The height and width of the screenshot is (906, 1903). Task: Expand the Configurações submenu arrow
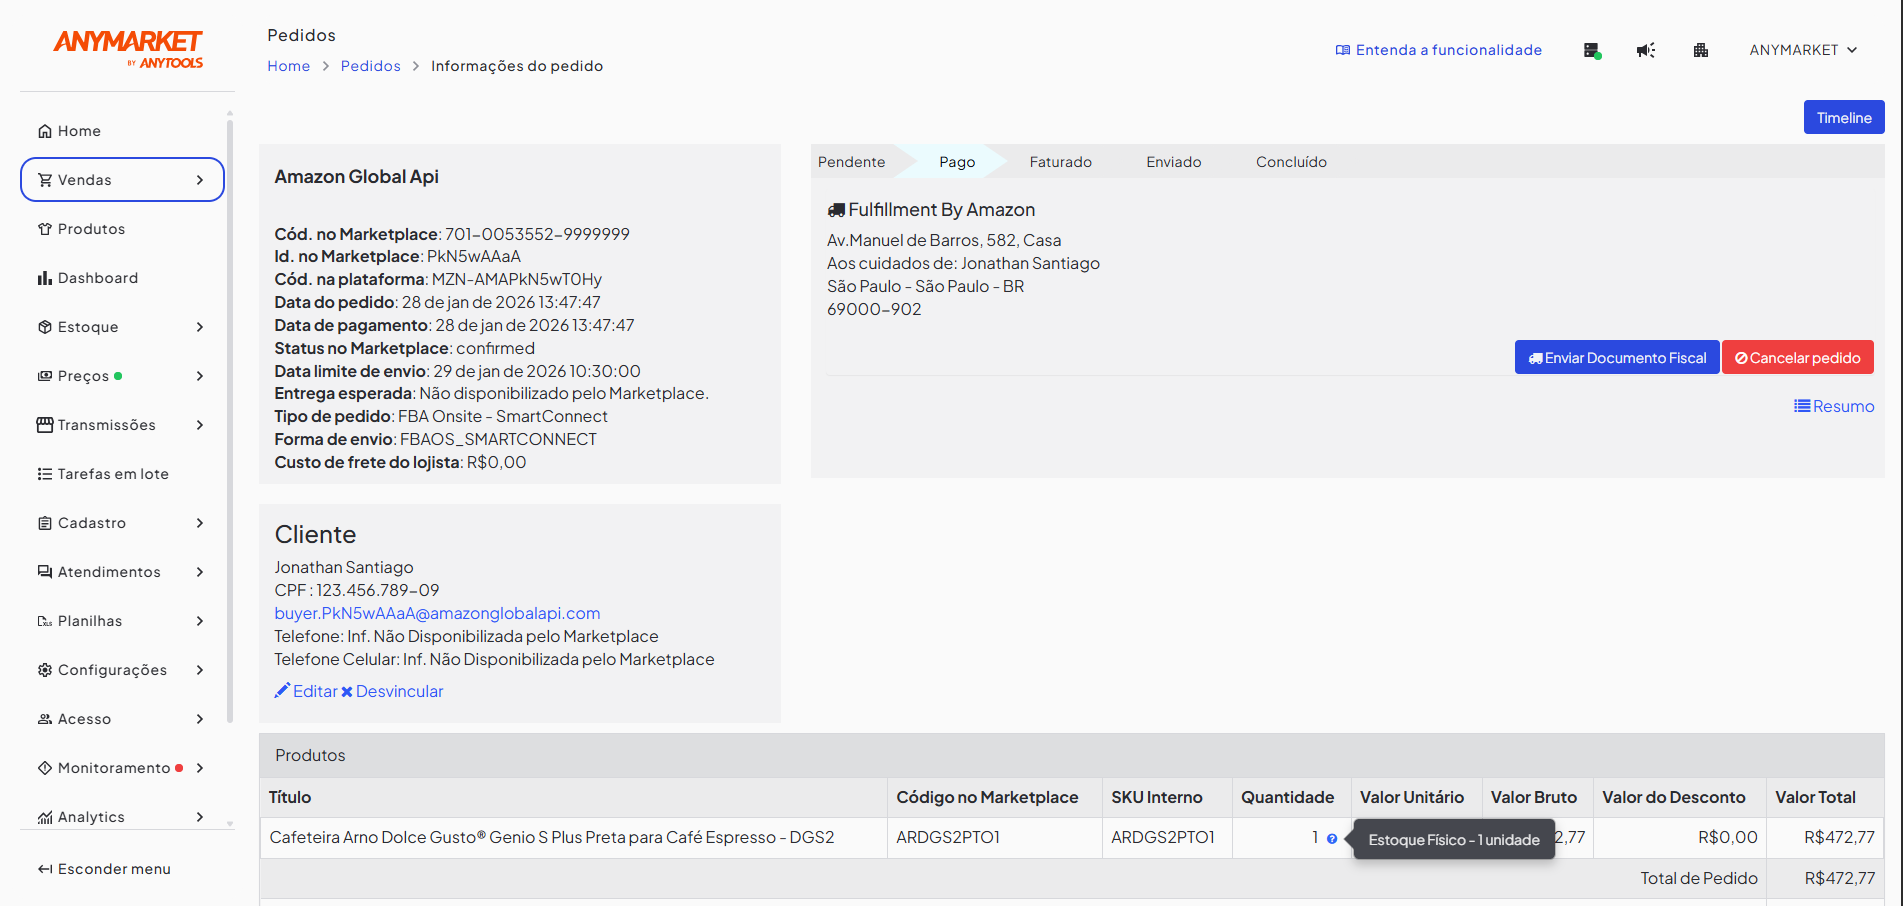point(200,670)
